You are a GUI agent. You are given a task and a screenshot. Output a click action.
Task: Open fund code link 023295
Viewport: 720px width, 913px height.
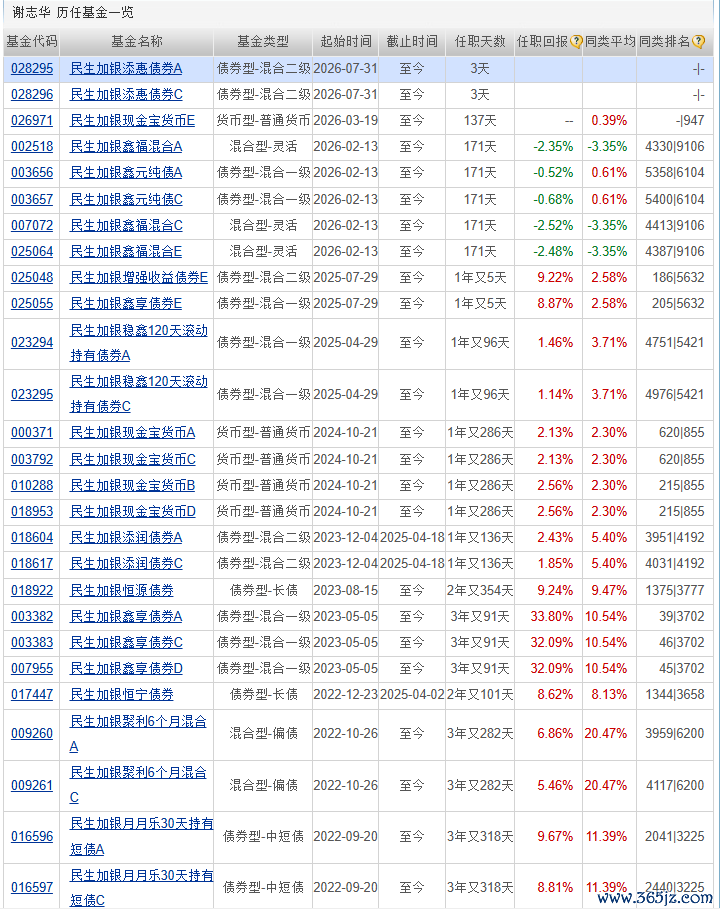tap(32, 395)
